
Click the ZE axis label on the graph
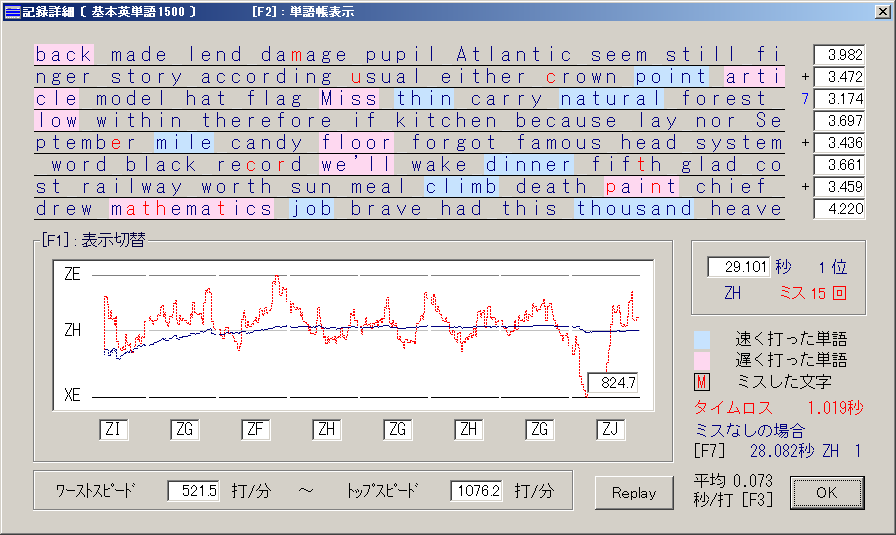click(72, 274)
